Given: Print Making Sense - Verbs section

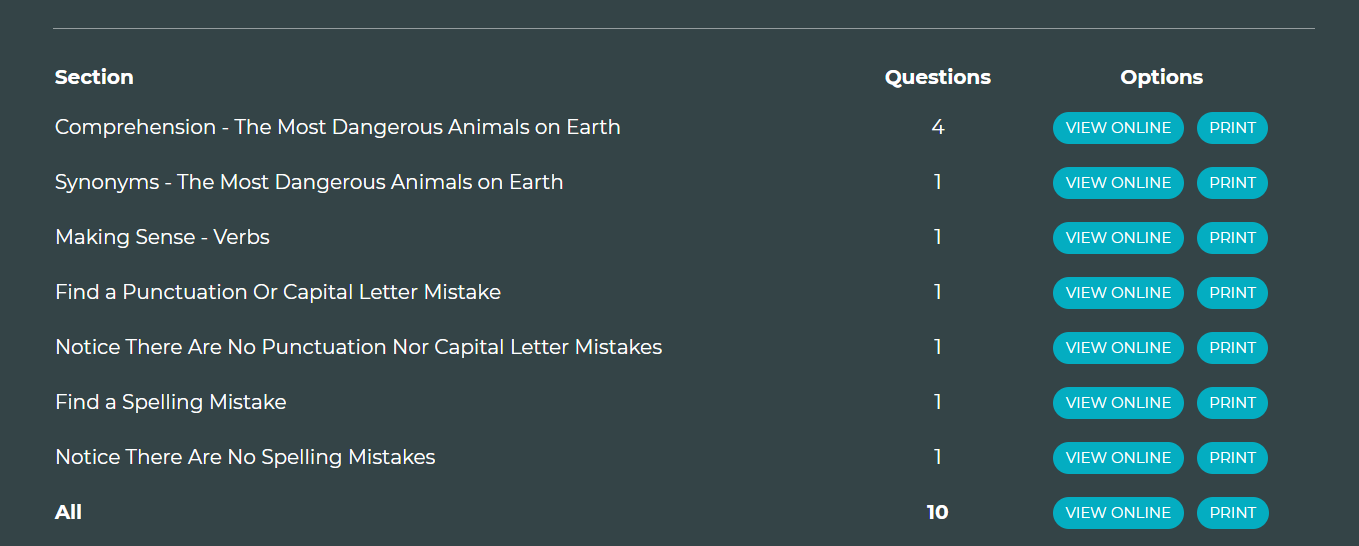Looking at the screenshot, I should (x=1232, y=238).
